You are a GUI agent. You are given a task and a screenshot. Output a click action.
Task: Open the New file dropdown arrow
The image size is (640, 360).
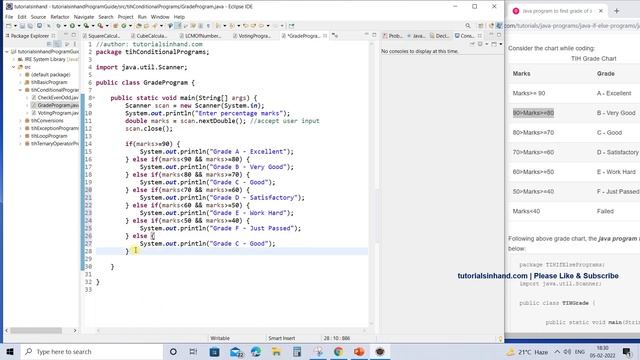point(15,26)
